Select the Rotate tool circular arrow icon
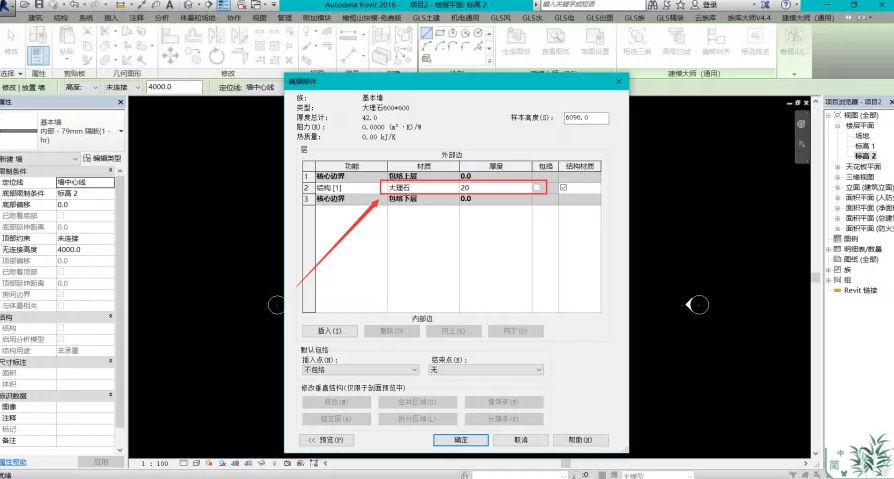894x479 pixels. click(217, 55)
